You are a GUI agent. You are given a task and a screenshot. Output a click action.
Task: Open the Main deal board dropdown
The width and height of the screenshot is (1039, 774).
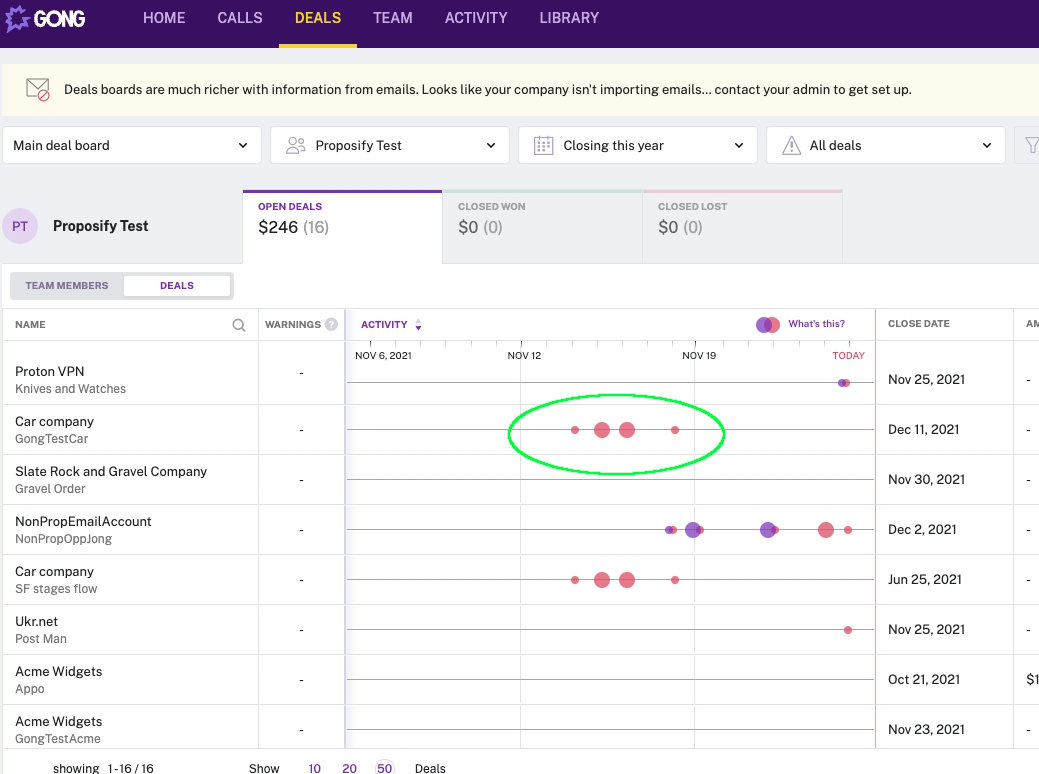[x=131, y=145]
